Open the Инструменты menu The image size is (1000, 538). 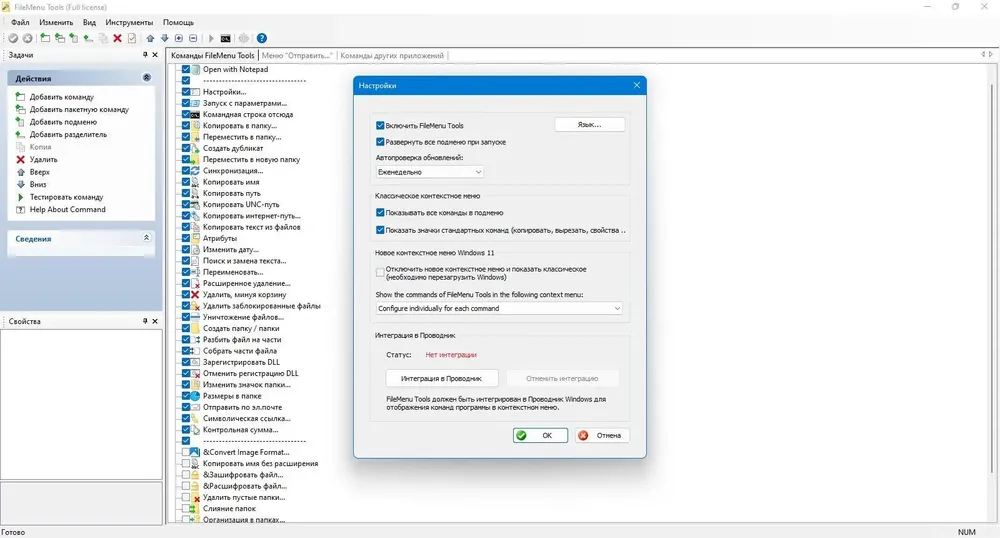tap(129, 22)
